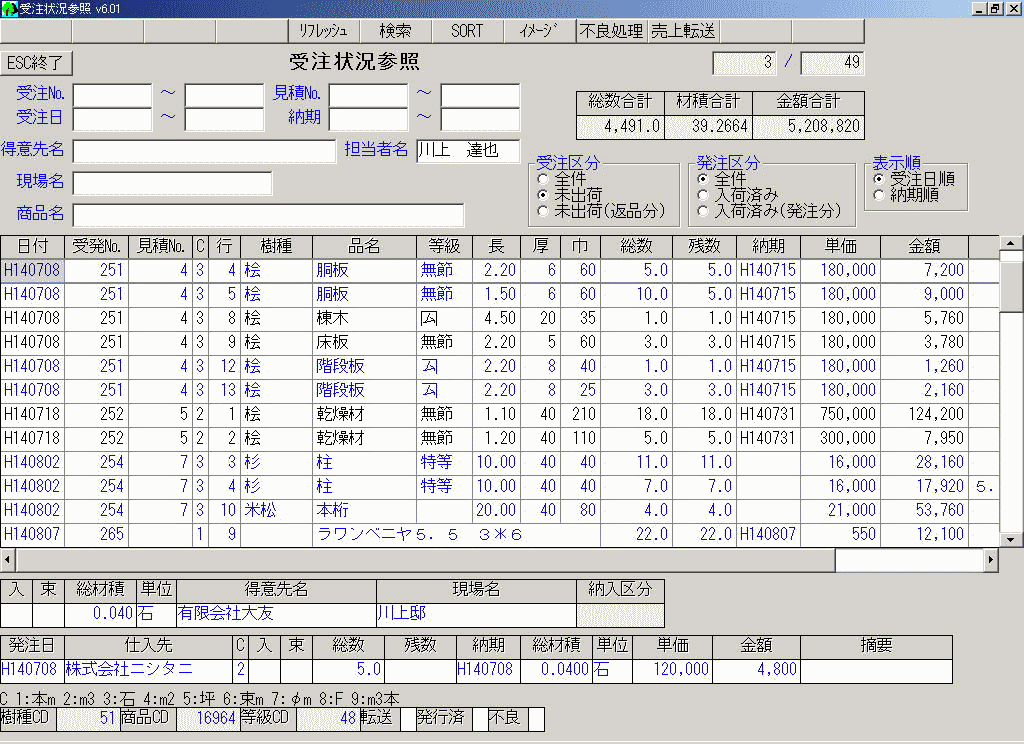1024x744 pixels.
Task: Close the 受注状況参照 window
Action: [1013, 8]
